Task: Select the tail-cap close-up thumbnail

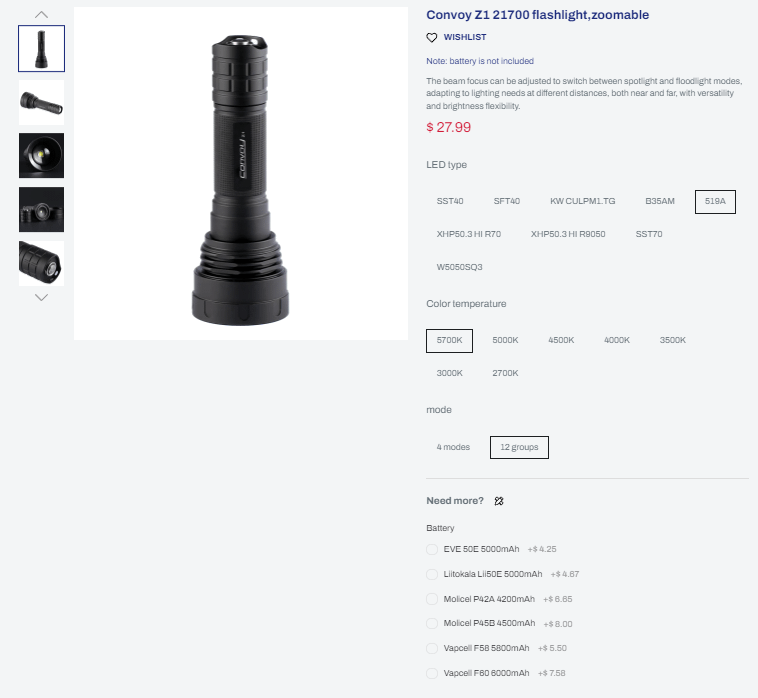Action: (x=42, y=263)
